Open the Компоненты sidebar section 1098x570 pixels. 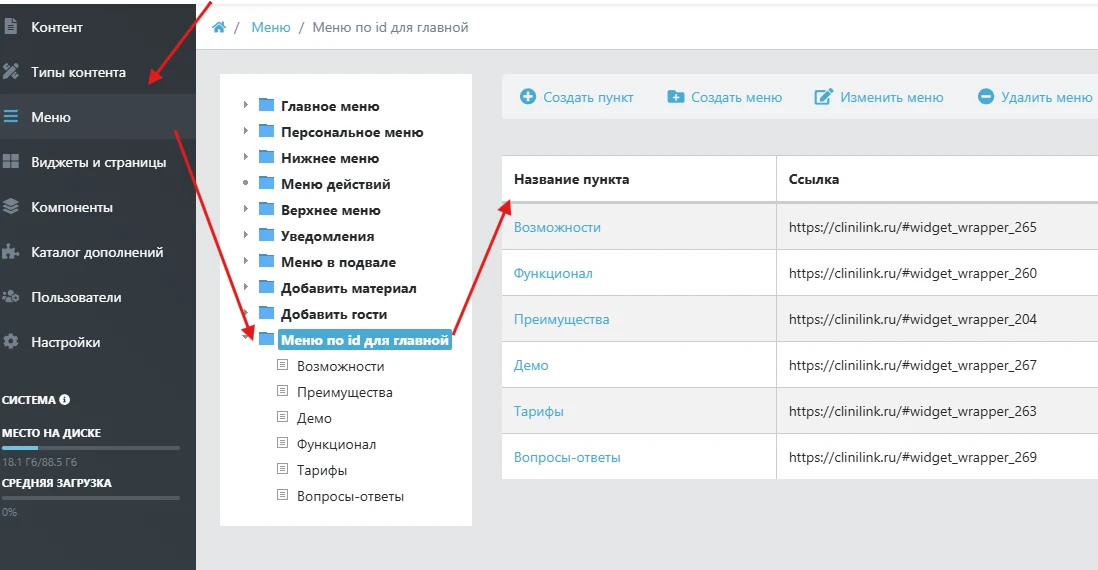97,207
